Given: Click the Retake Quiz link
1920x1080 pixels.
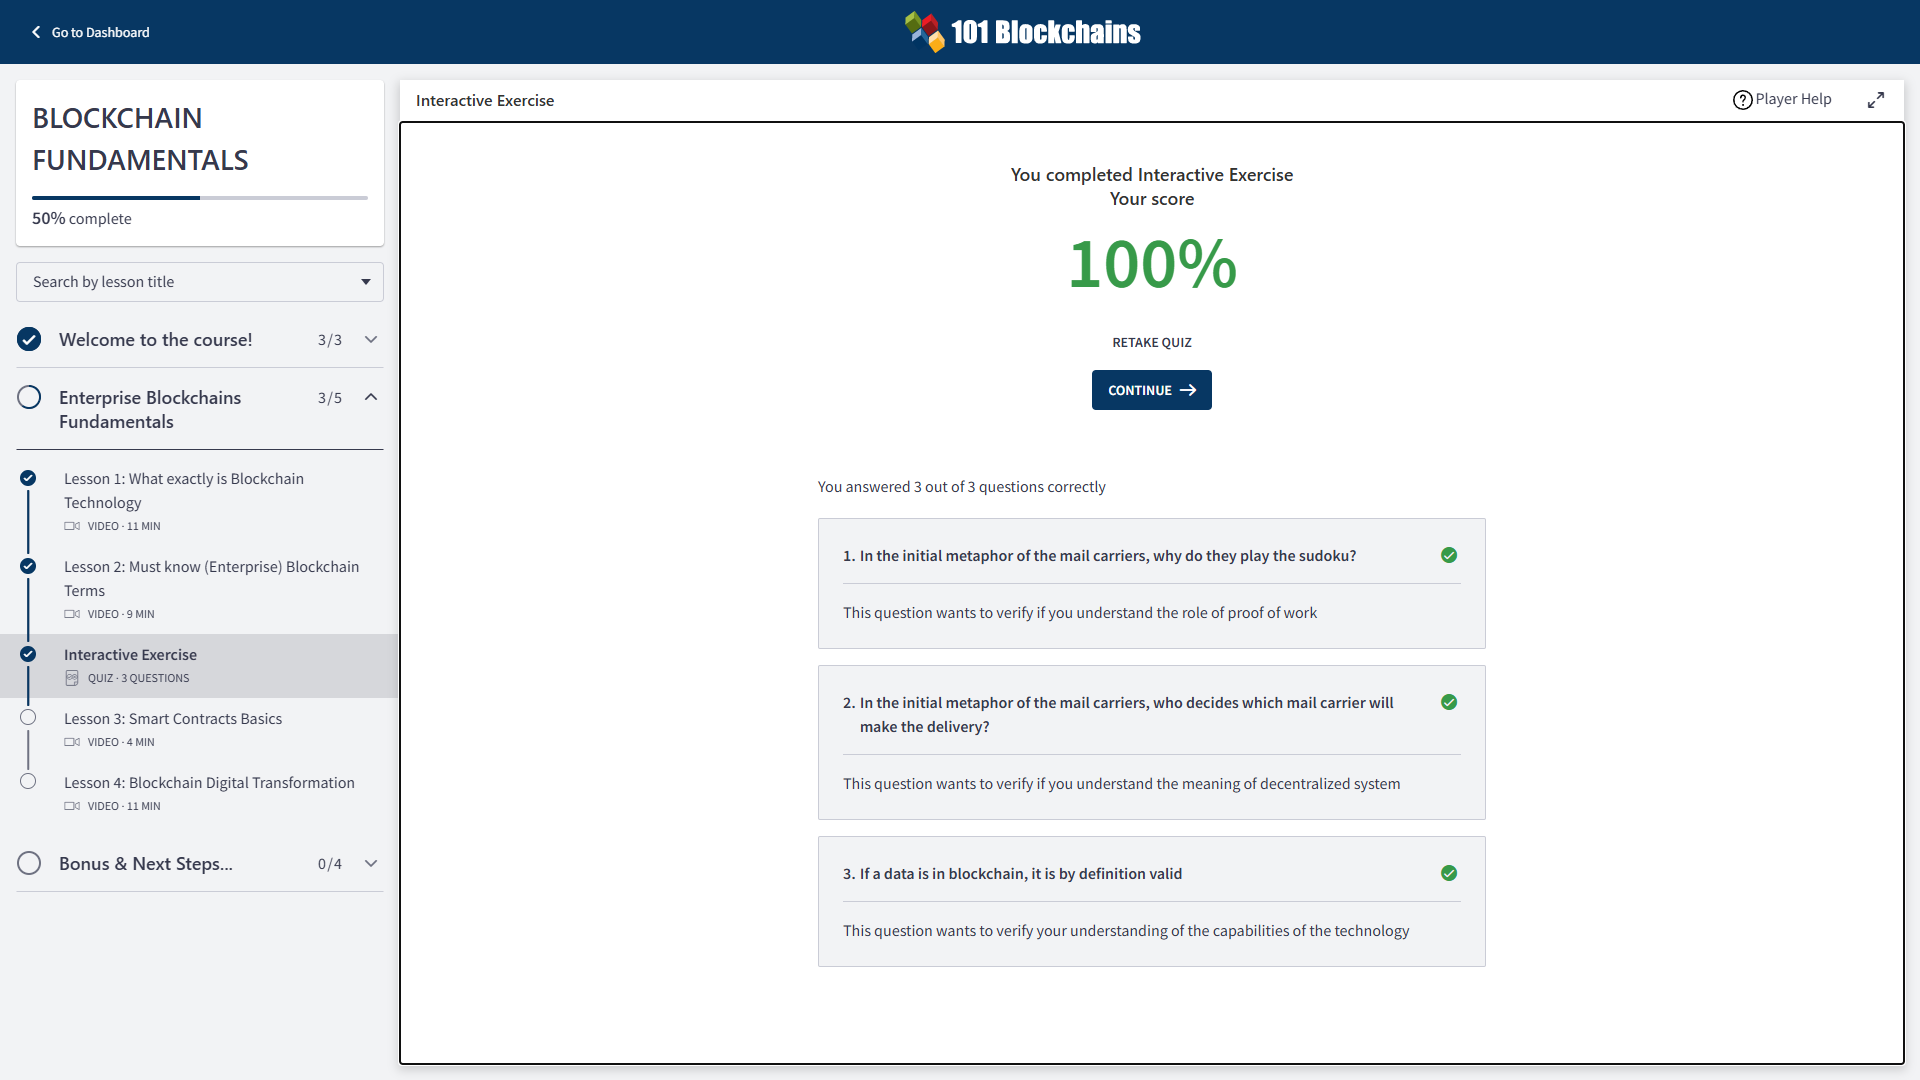Looking at the screenshot, I should pos(1151,342).
